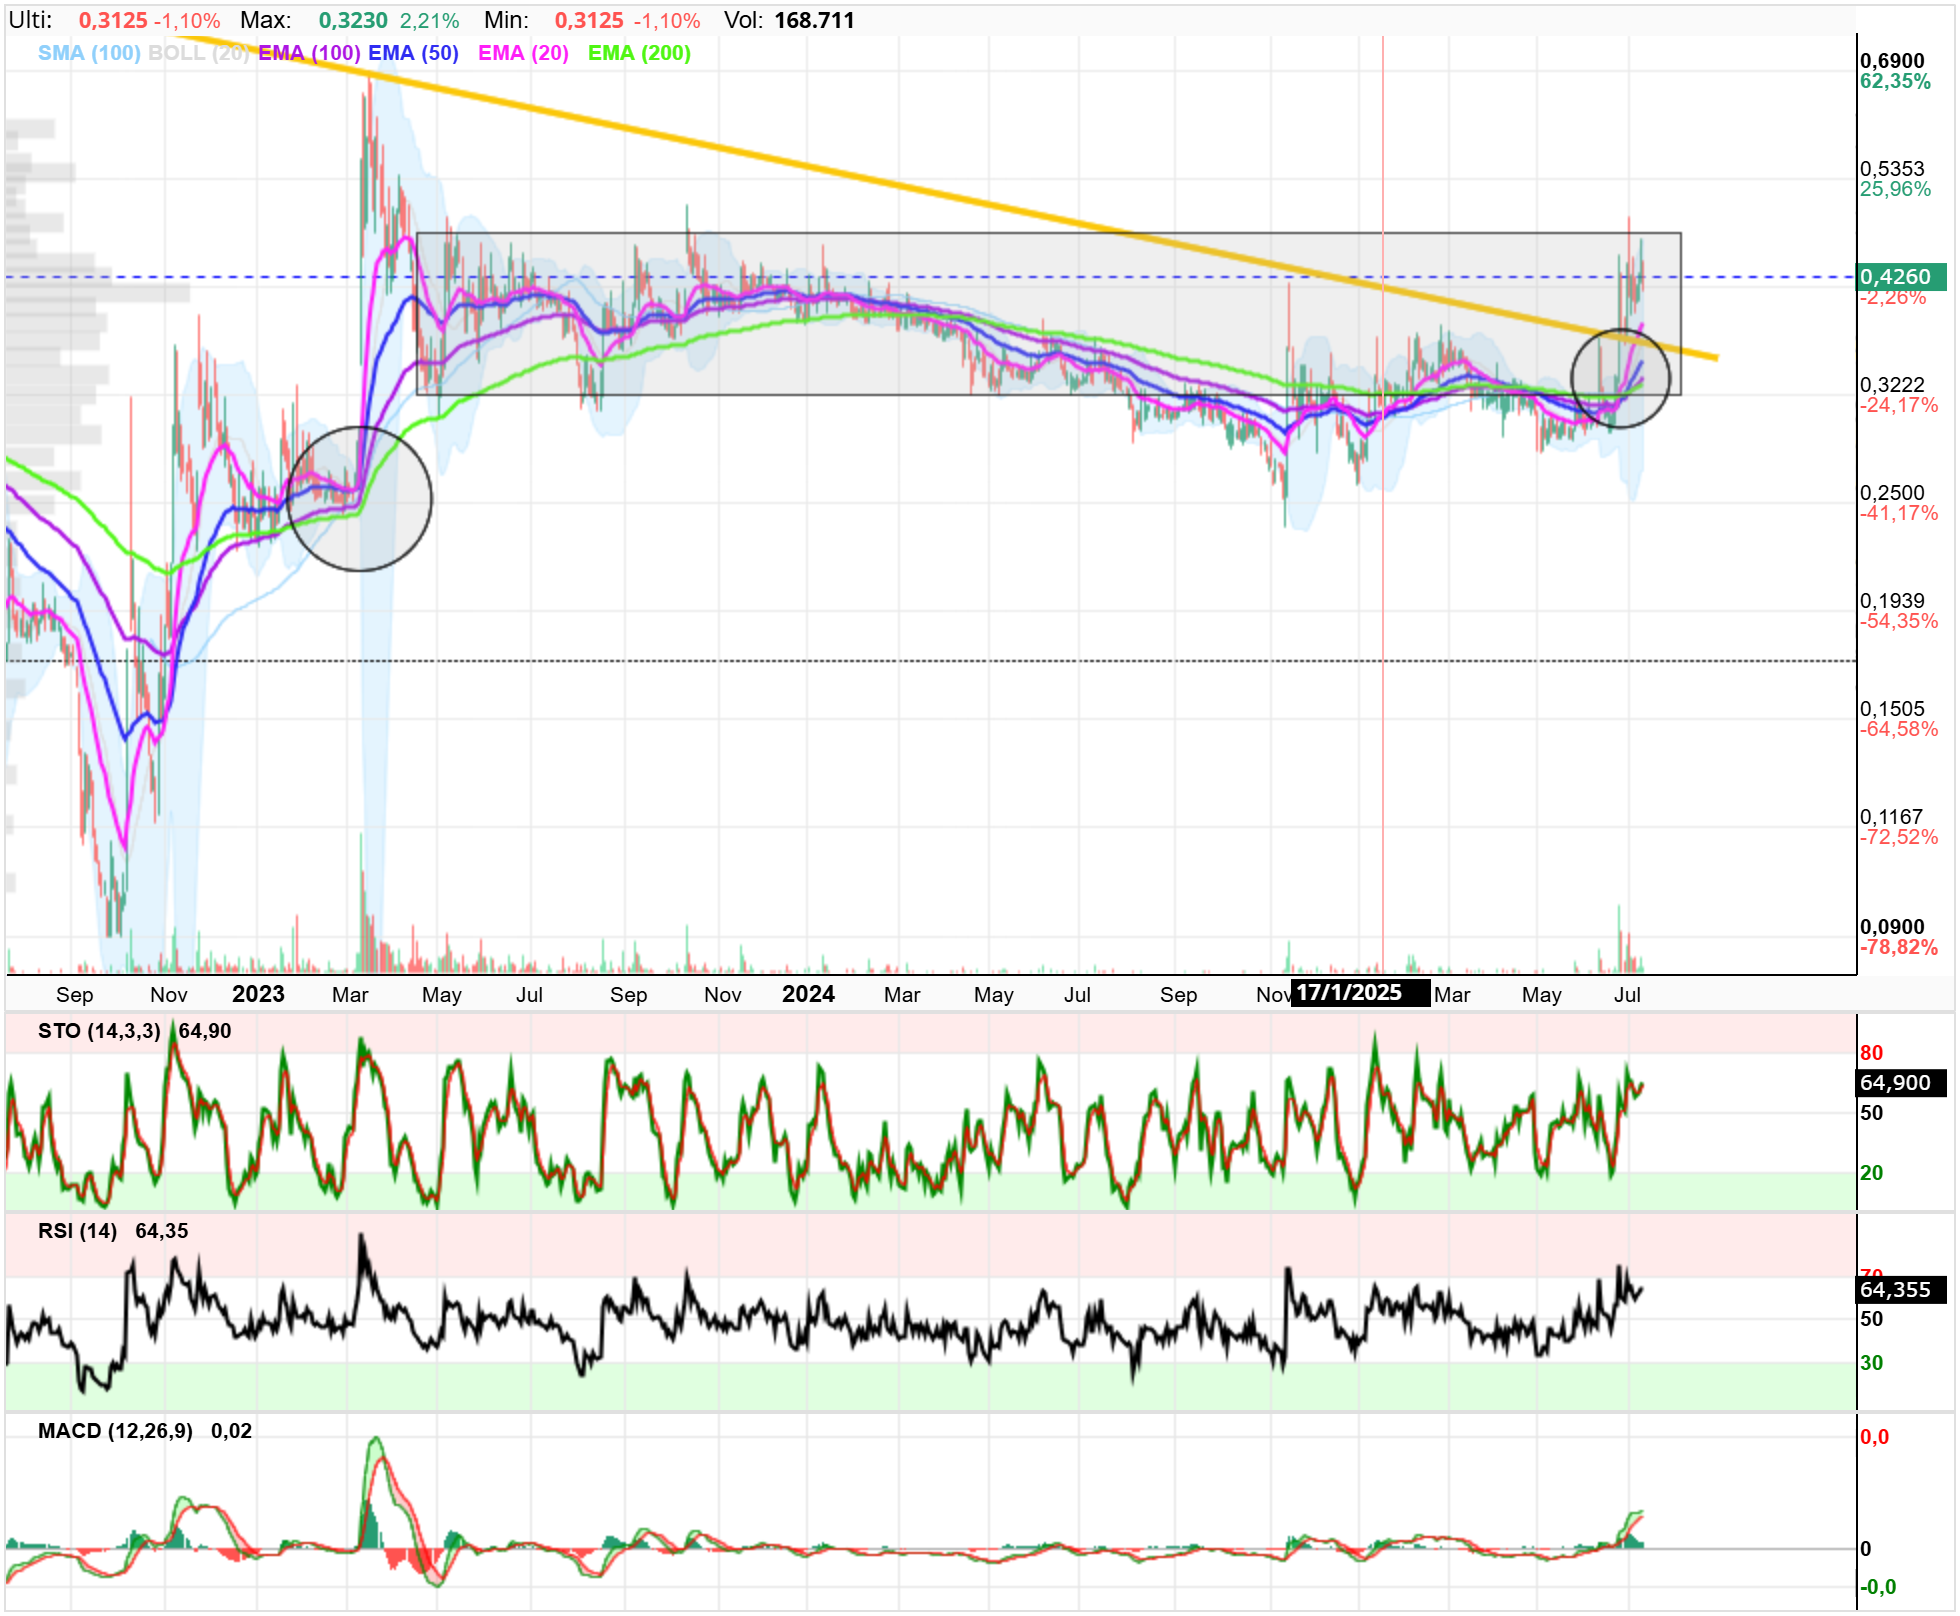Click the MACD (12,26,9) indicator label

[x=115, y=1431]
